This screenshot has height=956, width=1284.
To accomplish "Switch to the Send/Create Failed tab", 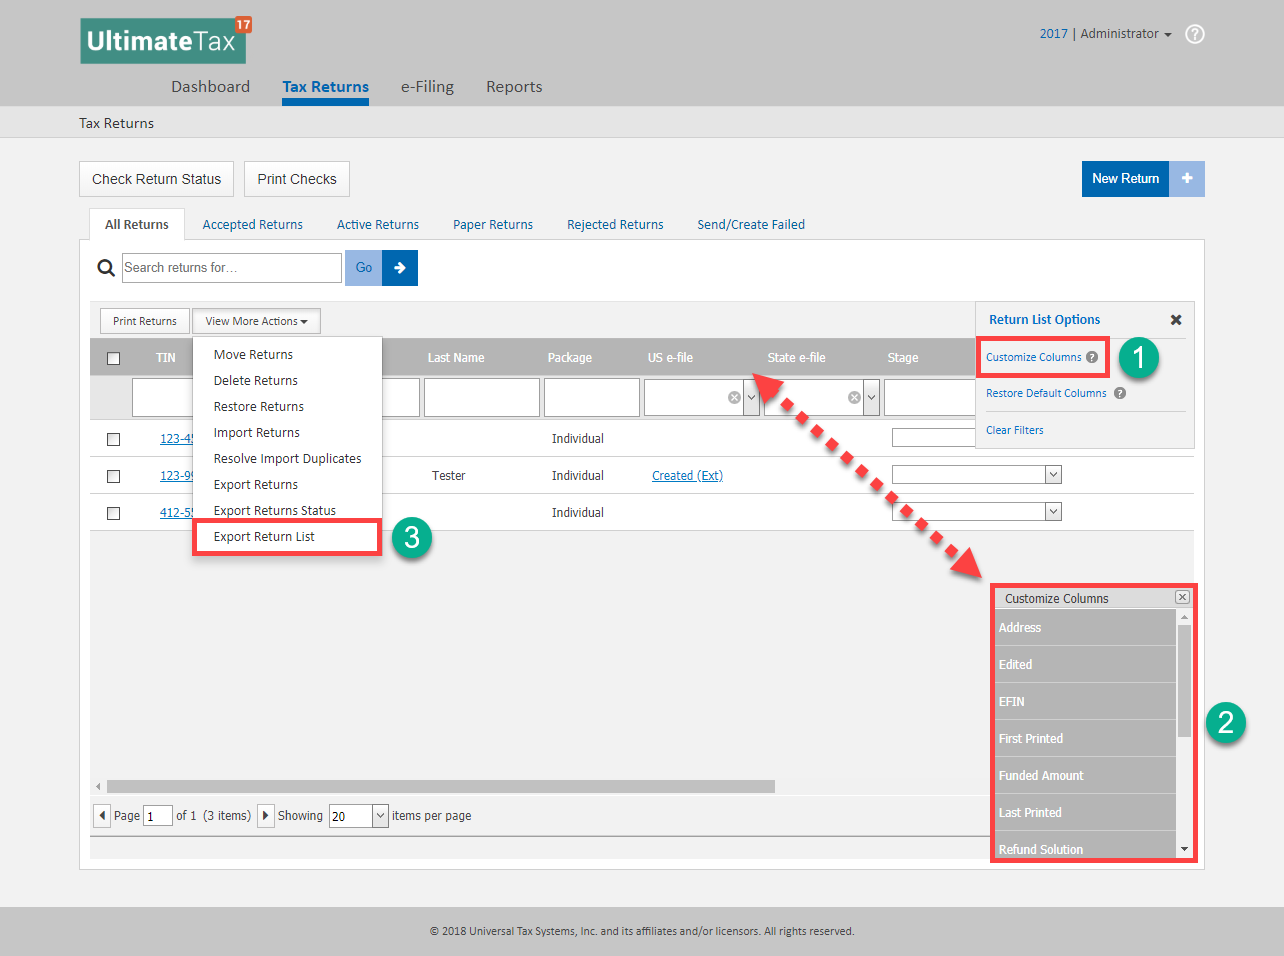I will [751, 225].
